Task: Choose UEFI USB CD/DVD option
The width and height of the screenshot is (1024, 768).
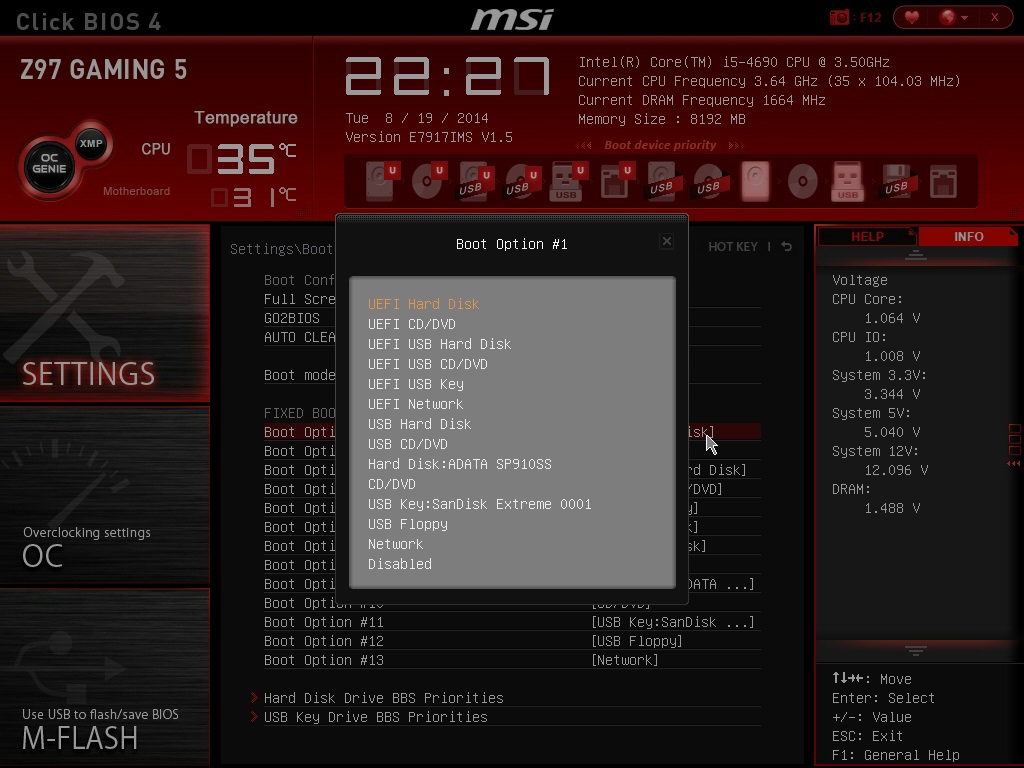Action: pyautogui.click(x=427, y=364)
